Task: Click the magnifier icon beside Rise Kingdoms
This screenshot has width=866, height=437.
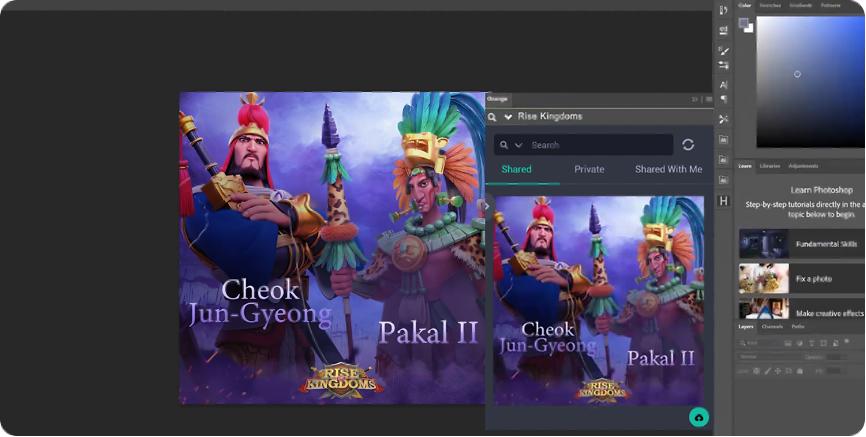Action: tap(492, 117)
